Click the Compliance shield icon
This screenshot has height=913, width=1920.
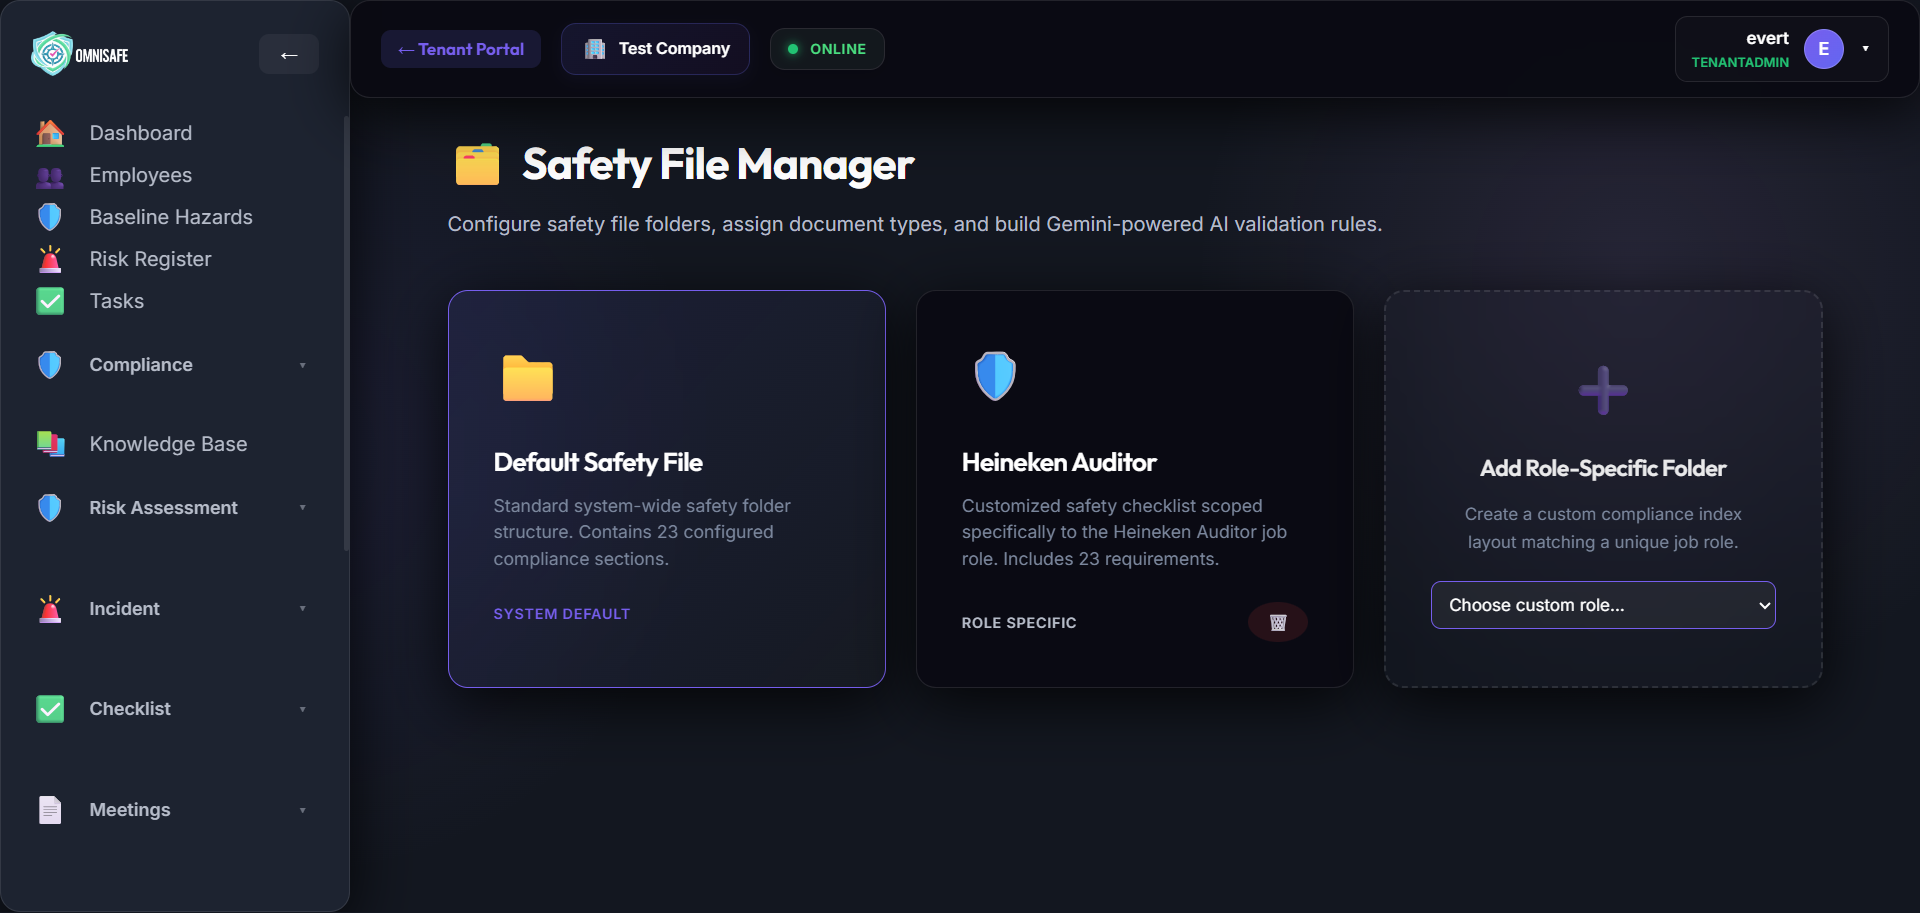[x=50, y=365]
